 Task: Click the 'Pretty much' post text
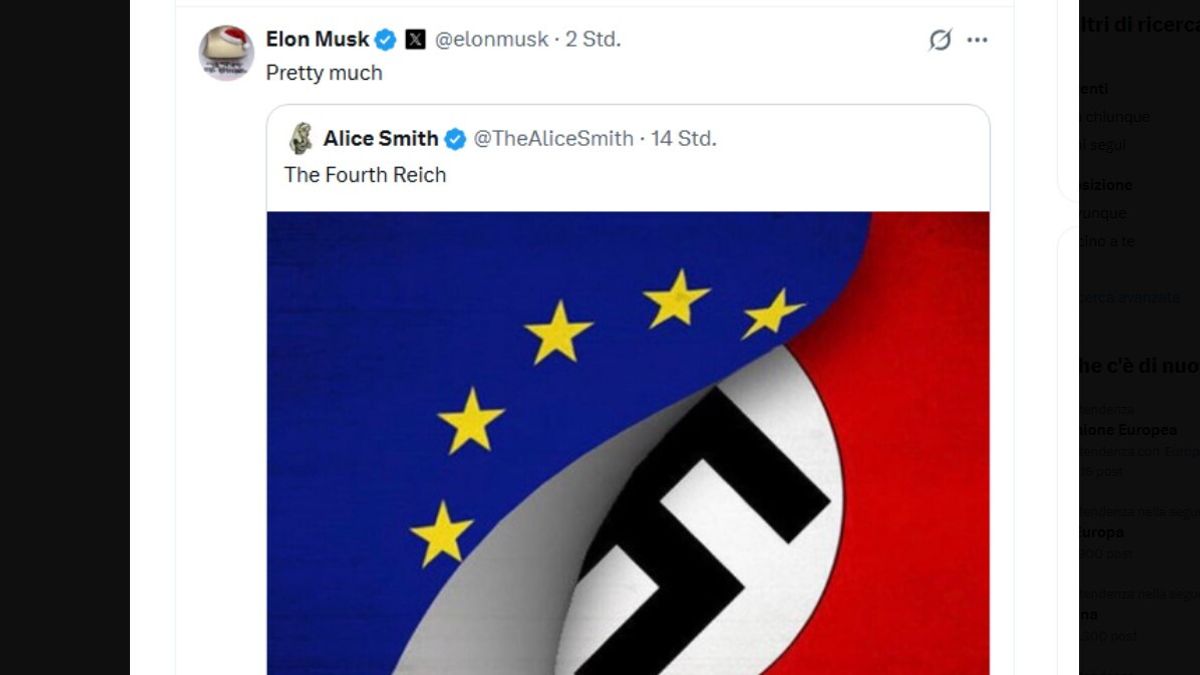point(324,73)
